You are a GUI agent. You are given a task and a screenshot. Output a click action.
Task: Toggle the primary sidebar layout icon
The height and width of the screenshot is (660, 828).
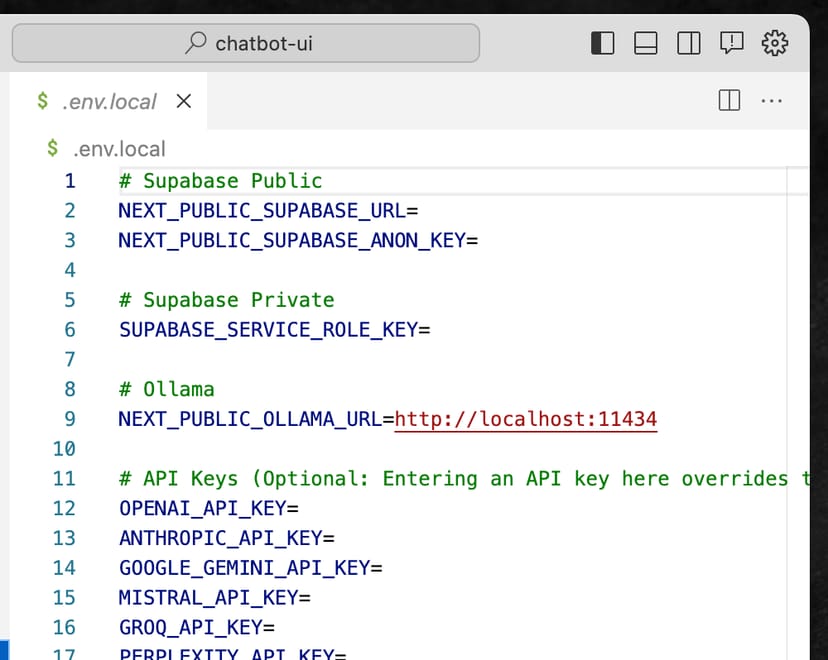pos(602,43)
